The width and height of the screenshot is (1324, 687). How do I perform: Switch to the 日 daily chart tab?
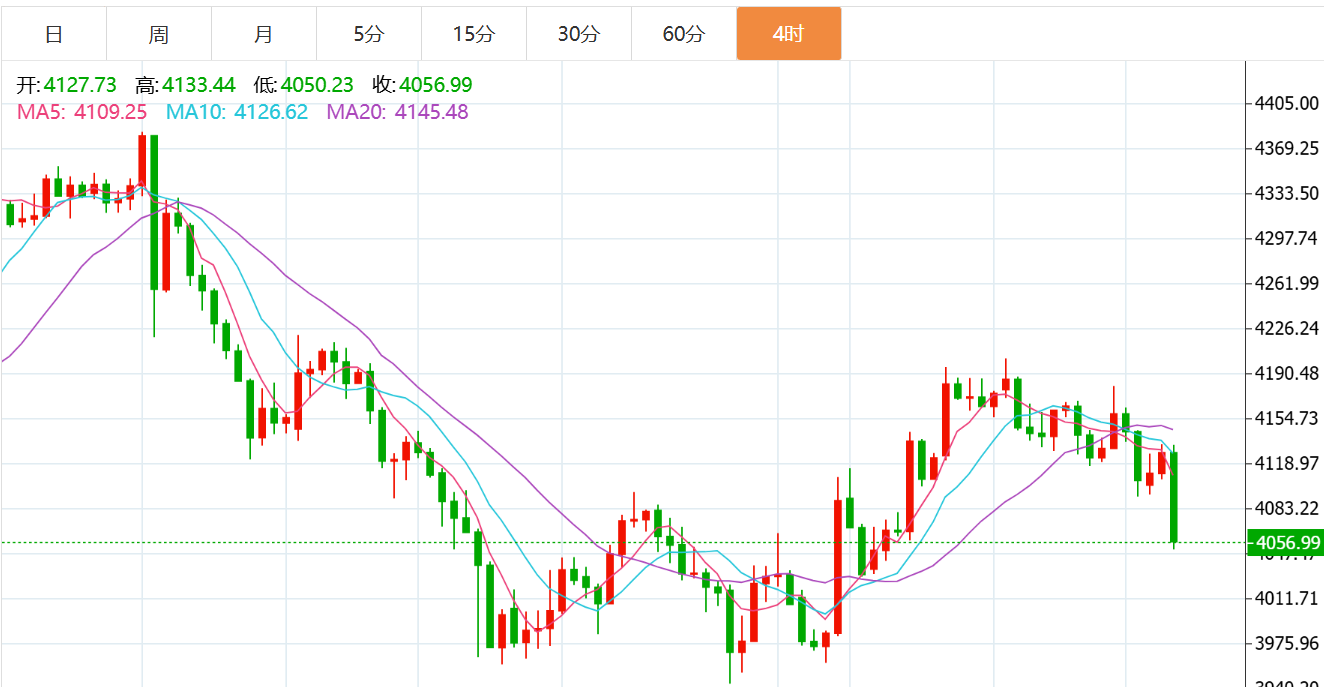(x=54, y=34)
